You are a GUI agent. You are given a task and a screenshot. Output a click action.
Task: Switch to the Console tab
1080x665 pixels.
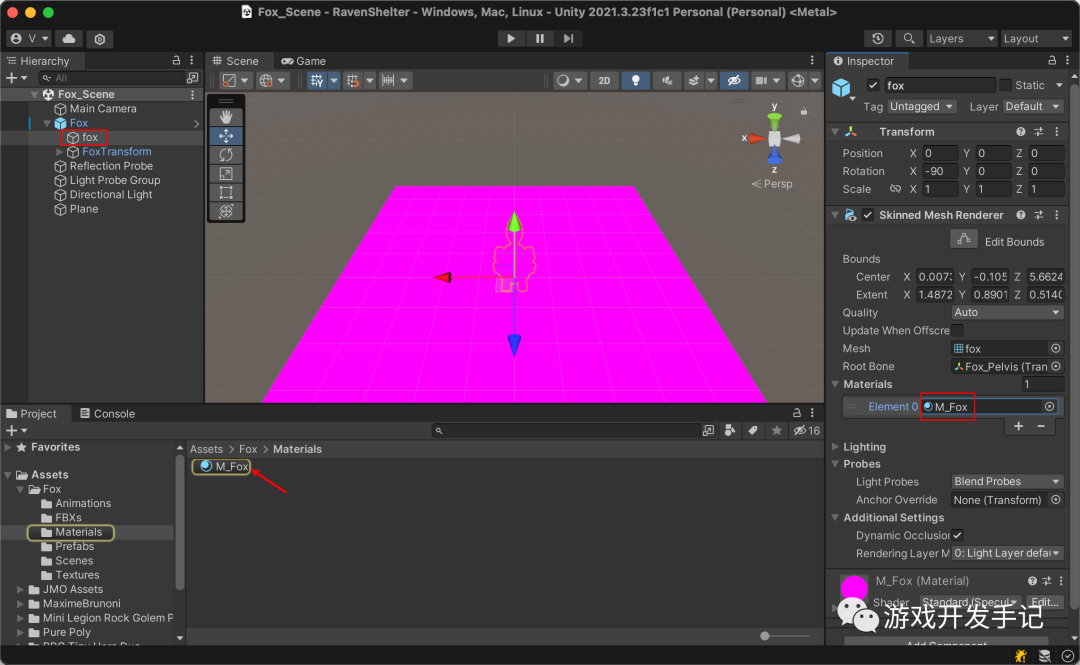107,413
